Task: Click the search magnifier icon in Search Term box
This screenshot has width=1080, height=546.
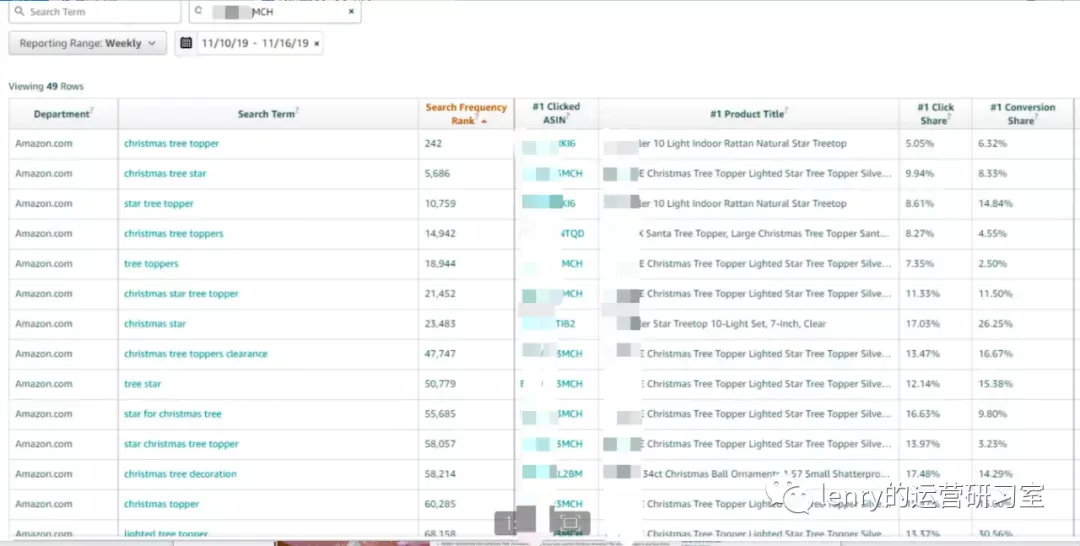Action: point(19,12)
